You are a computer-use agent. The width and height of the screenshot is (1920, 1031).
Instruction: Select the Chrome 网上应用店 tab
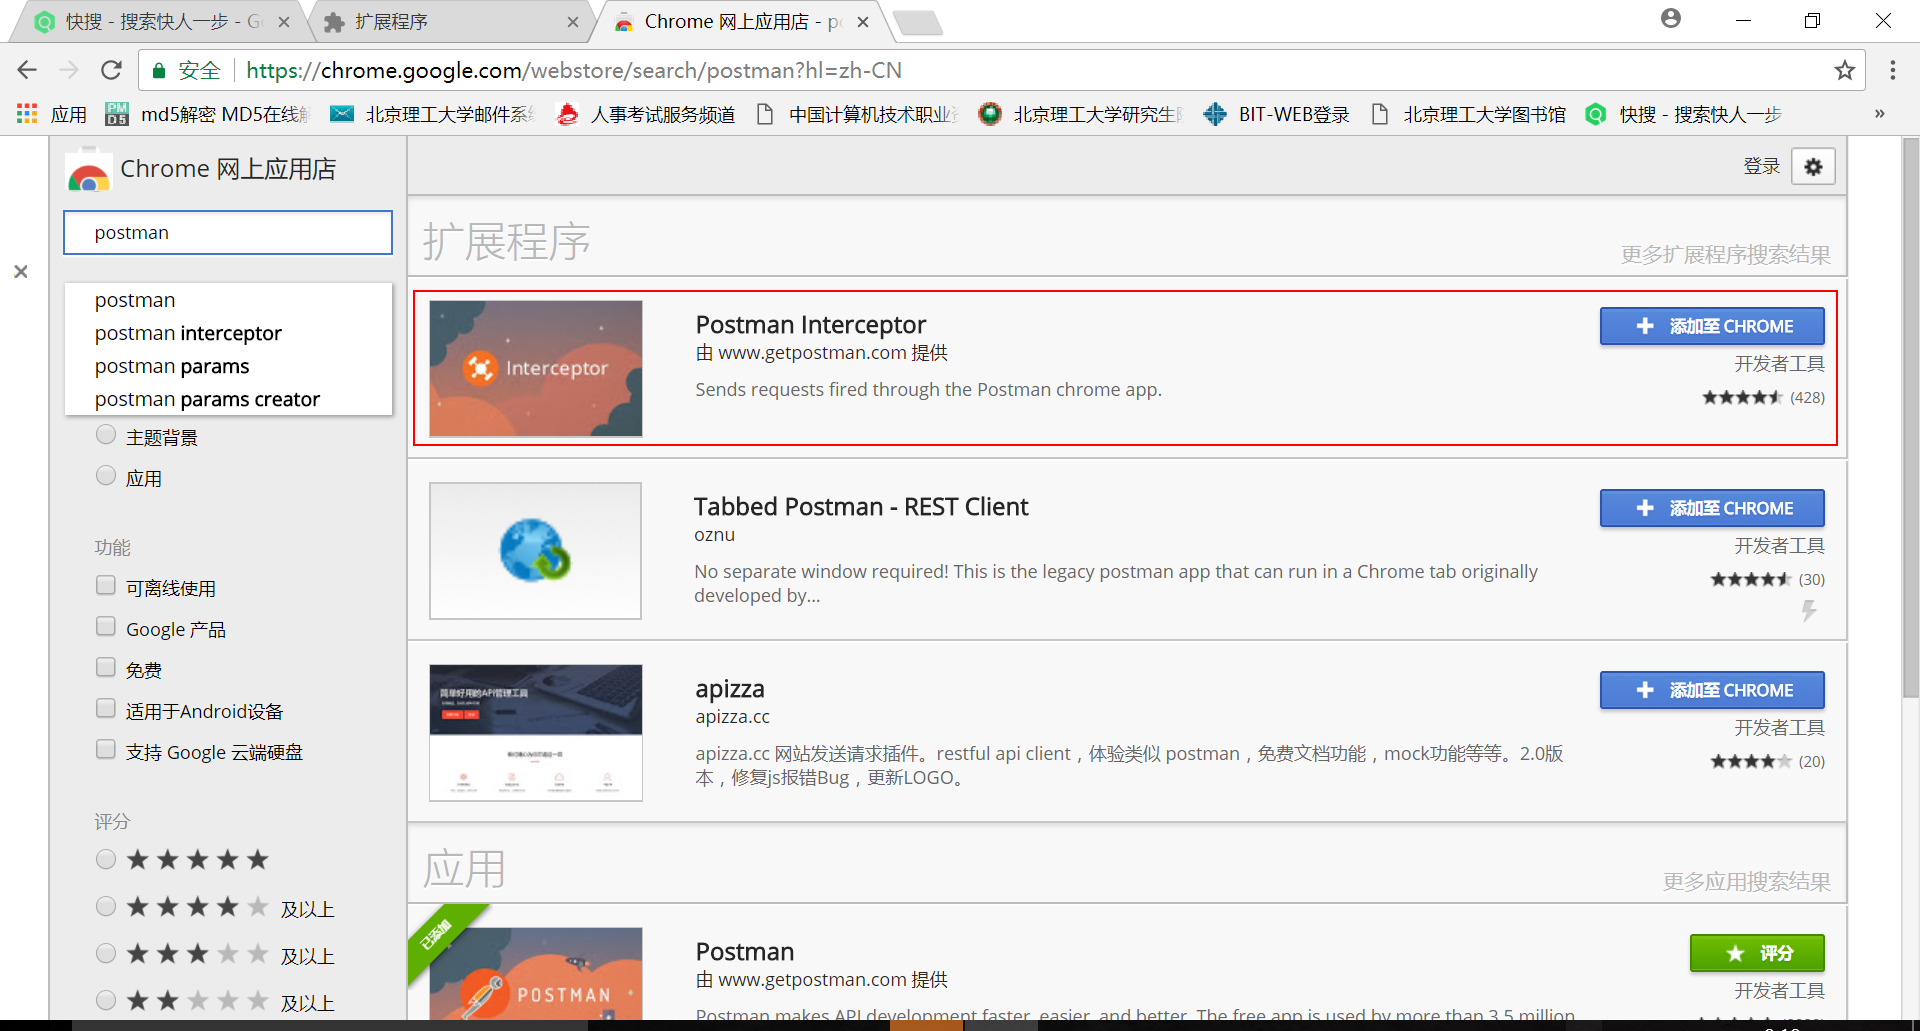(x=740, y=22)
